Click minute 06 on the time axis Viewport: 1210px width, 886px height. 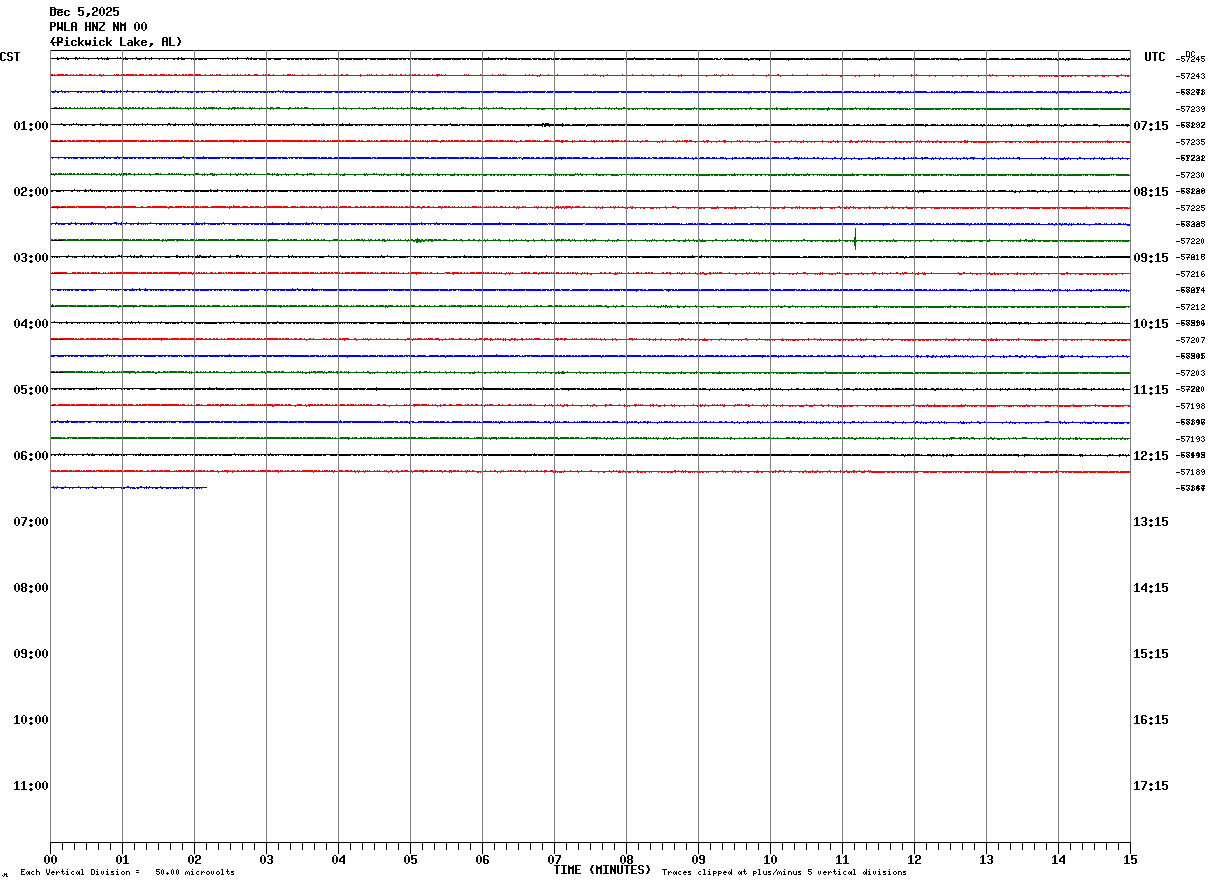click(x=482, y=860)
